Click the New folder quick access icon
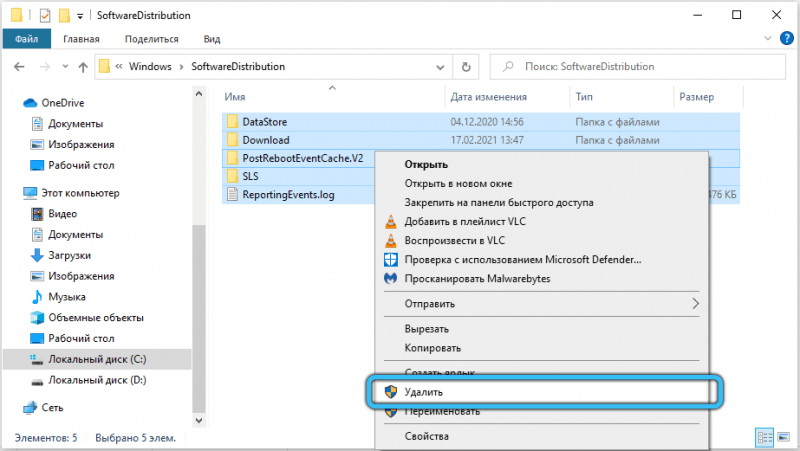Screen dimensions: 800x451 pos(64,16)
